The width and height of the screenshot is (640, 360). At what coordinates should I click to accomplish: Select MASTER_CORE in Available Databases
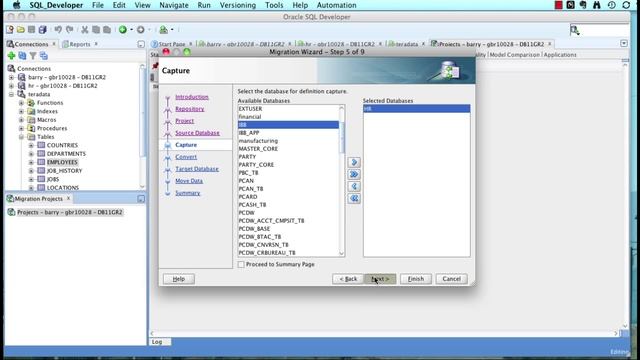288,149
